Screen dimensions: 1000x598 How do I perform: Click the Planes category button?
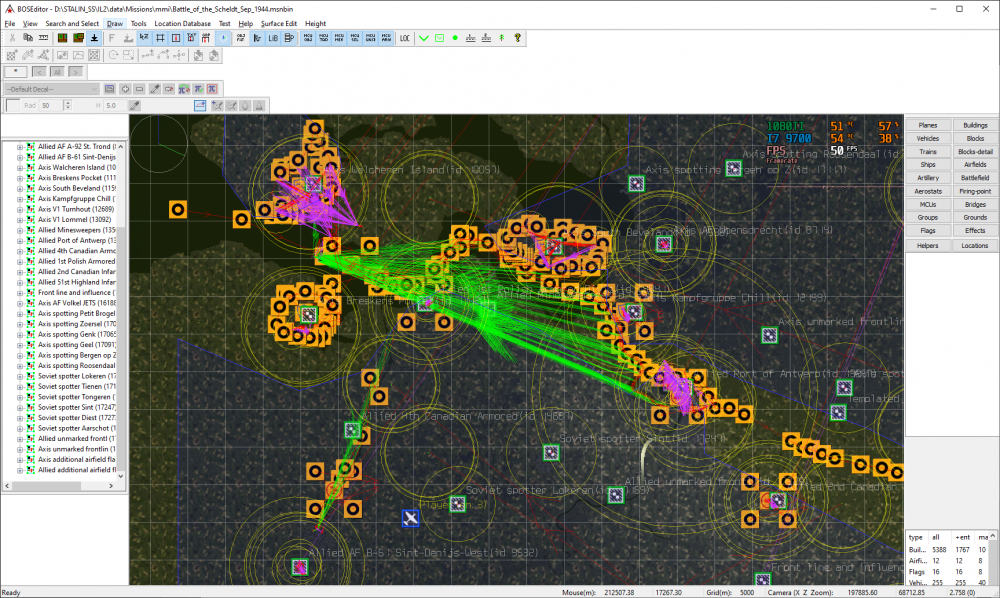point(927,125)
